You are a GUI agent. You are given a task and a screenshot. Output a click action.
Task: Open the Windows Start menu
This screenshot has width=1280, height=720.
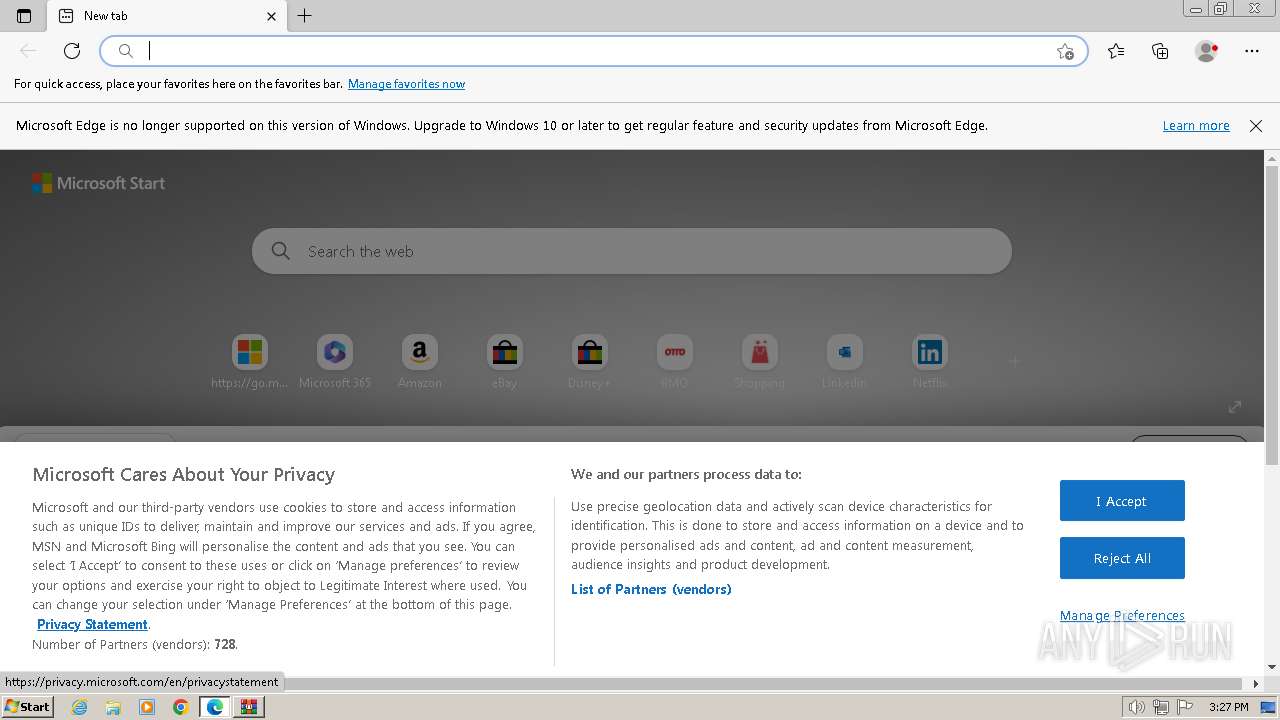[x=27, y=707]
